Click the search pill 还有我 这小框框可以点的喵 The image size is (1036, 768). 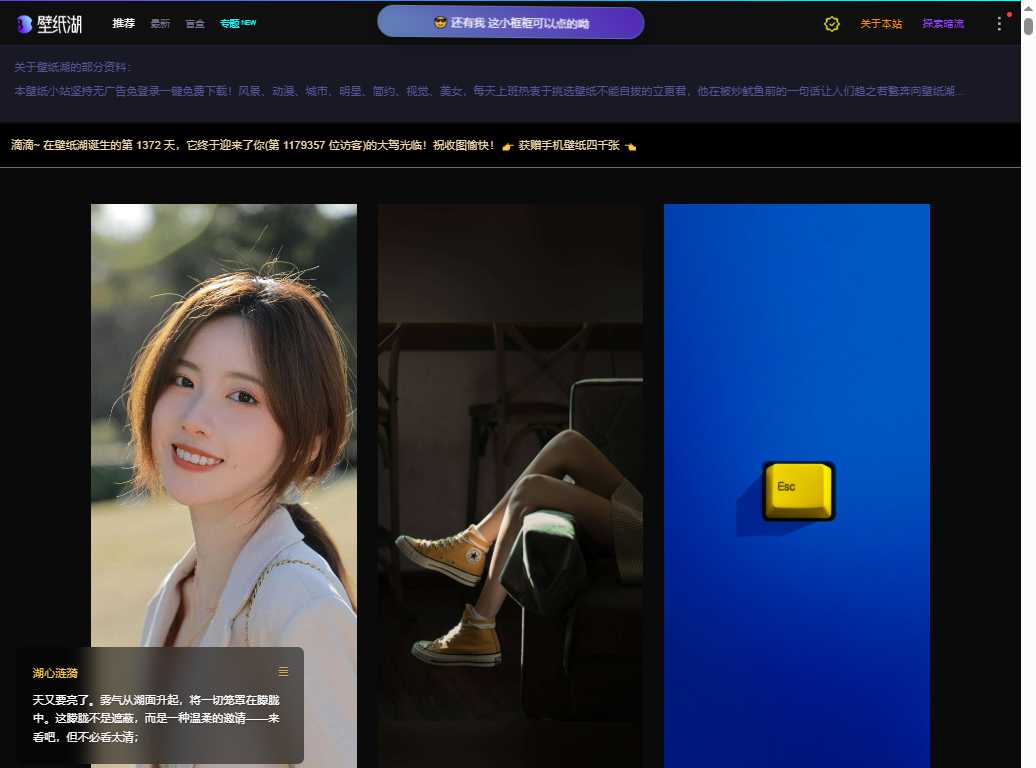510,21
